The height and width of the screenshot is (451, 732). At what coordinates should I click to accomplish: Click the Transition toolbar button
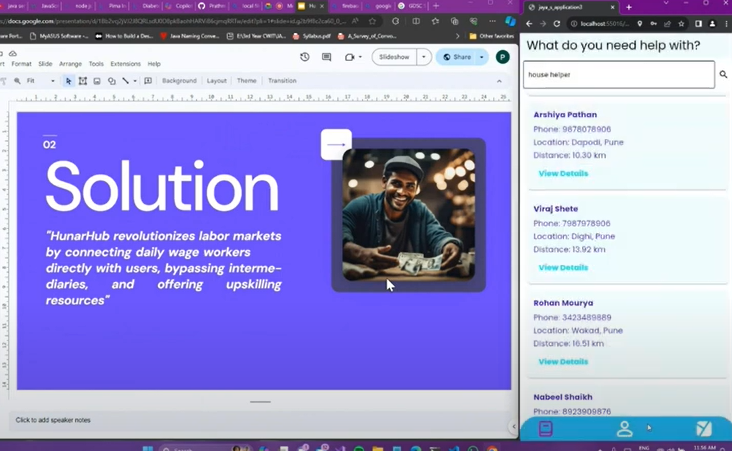[281, 81]
